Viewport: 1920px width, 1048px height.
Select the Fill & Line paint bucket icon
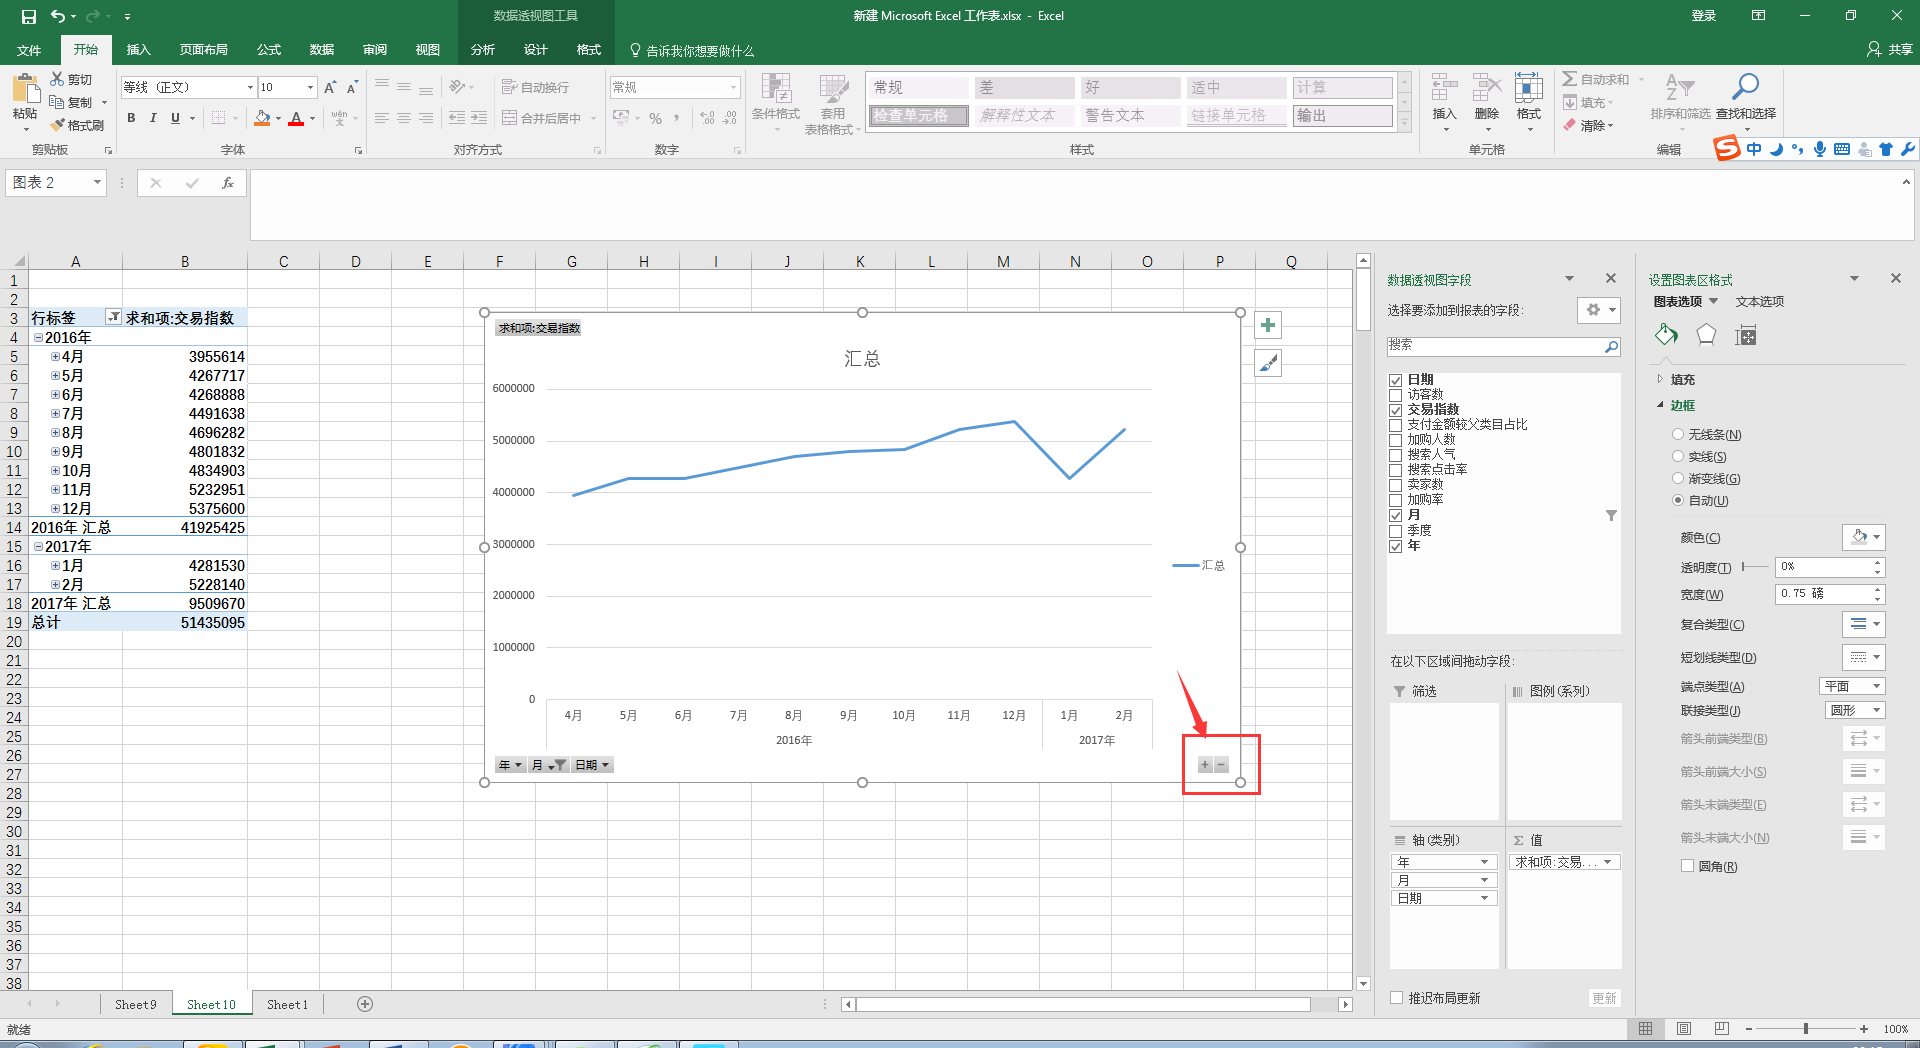(x=1666, y=336)
